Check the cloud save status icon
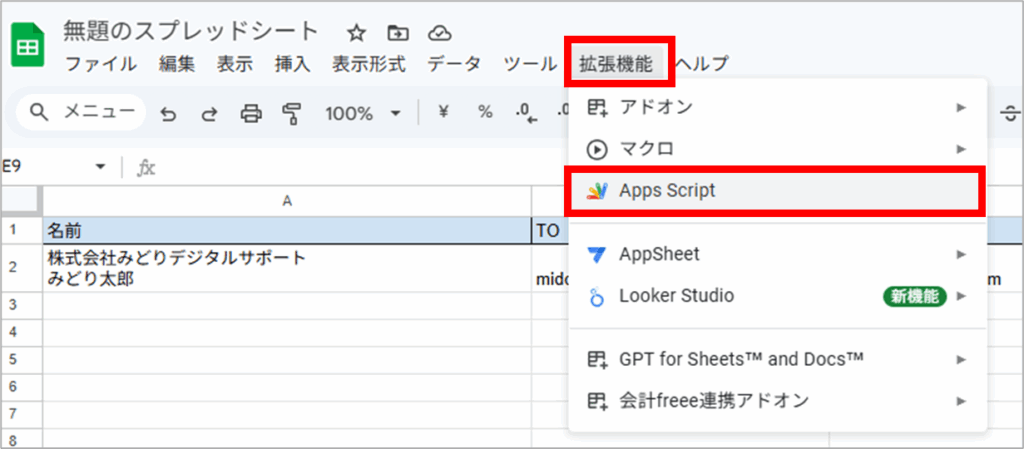This screenshot has height=449, width=1024. point(438,32)
